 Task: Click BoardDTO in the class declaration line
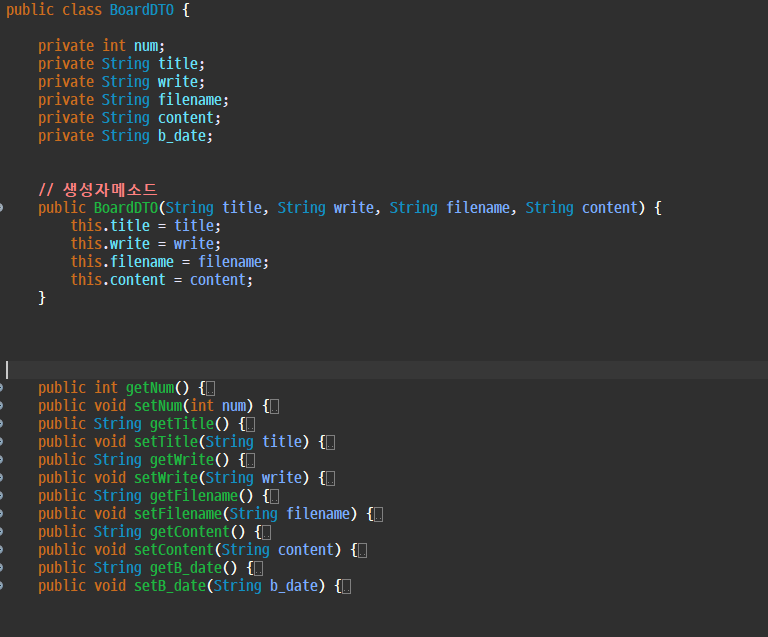click(x=142, y=10)
